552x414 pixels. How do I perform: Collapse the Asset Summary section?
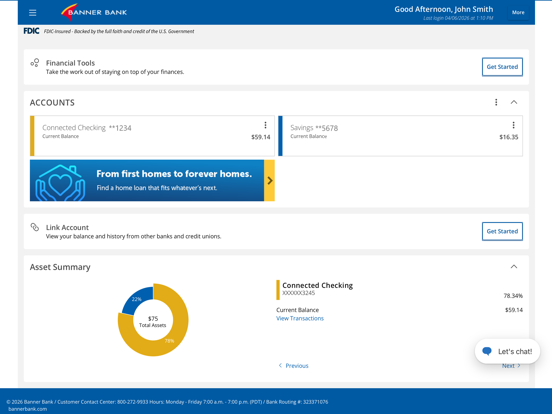514,266
